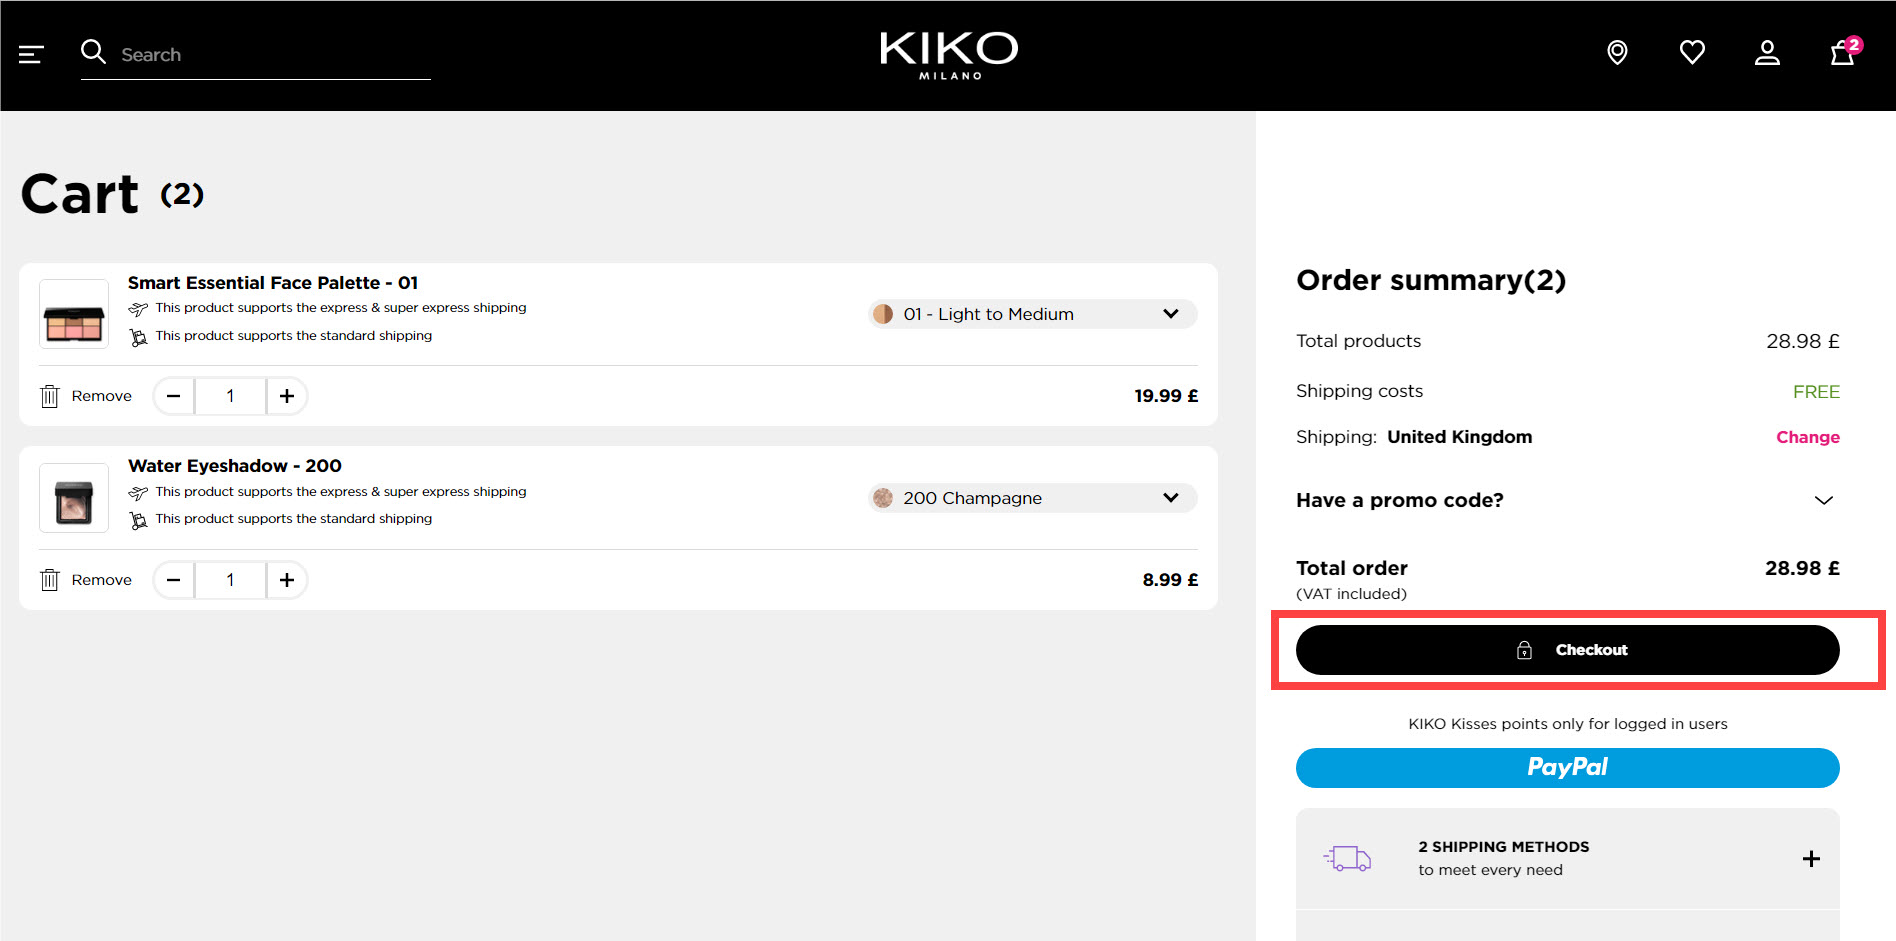
Task: Increase Smart Essential Face Palette quantity
Action: (x=287, y=396)
